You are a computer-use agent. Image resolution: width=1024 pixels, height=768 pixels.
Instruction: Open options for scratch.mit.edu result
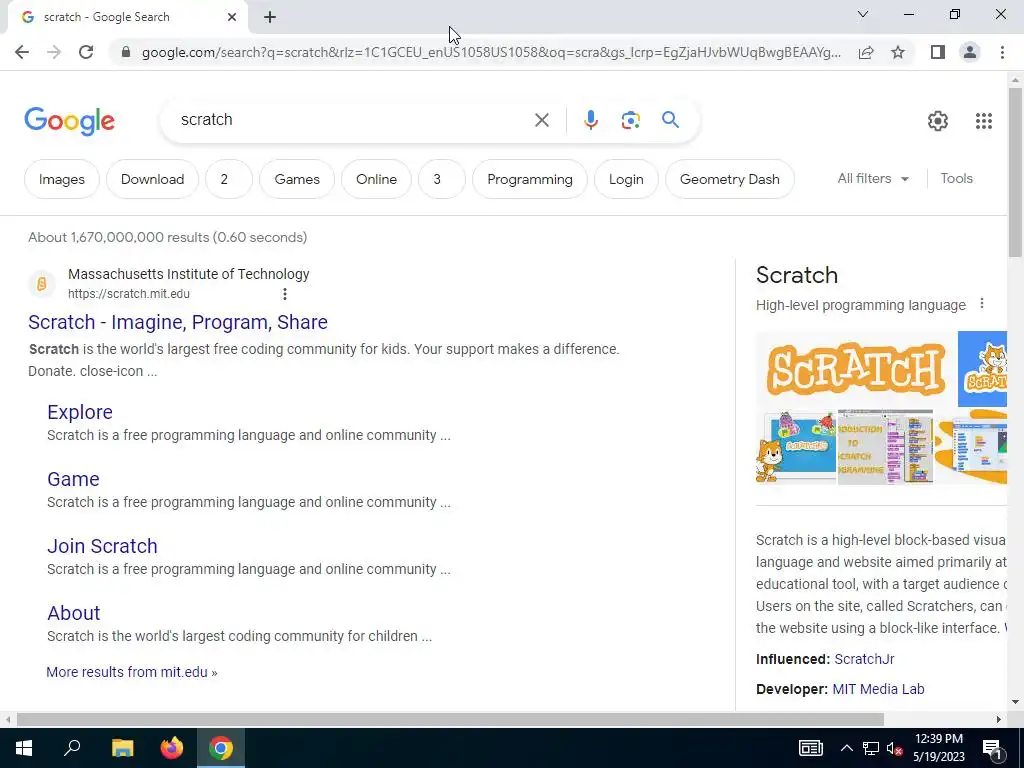(285, 294)
